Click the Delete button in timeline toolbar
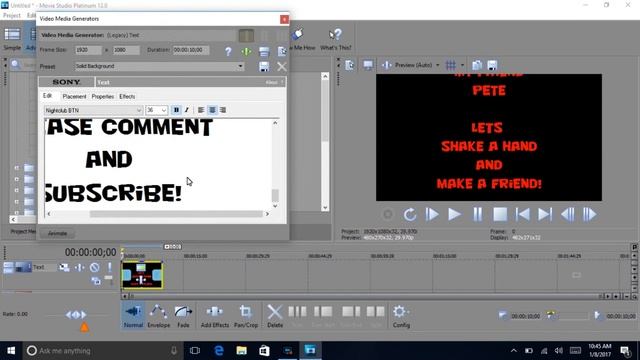 click(275, 316)
